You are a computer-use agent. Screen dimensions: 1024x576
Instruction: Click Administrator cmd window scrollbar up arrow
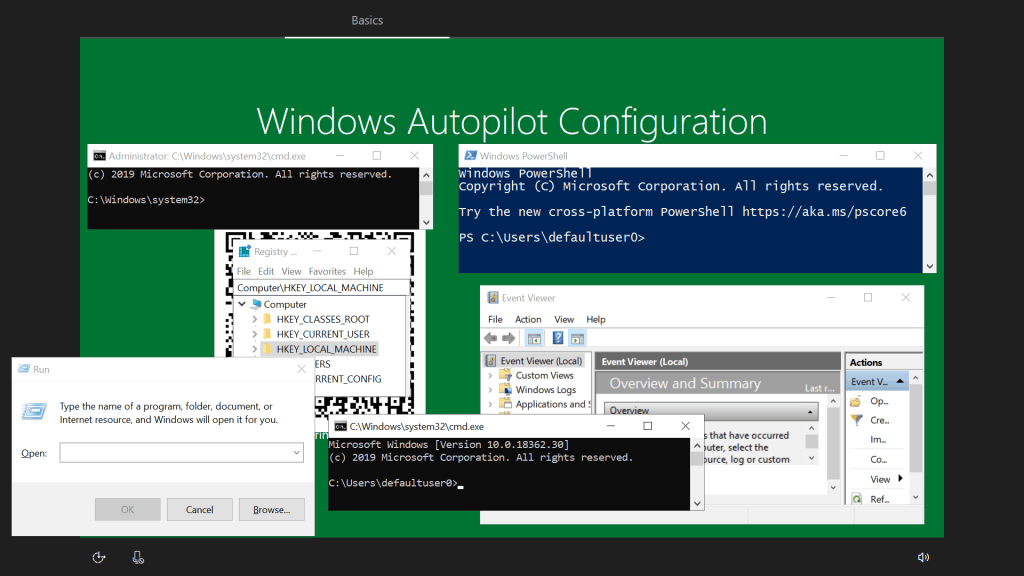tap(426, 175)
